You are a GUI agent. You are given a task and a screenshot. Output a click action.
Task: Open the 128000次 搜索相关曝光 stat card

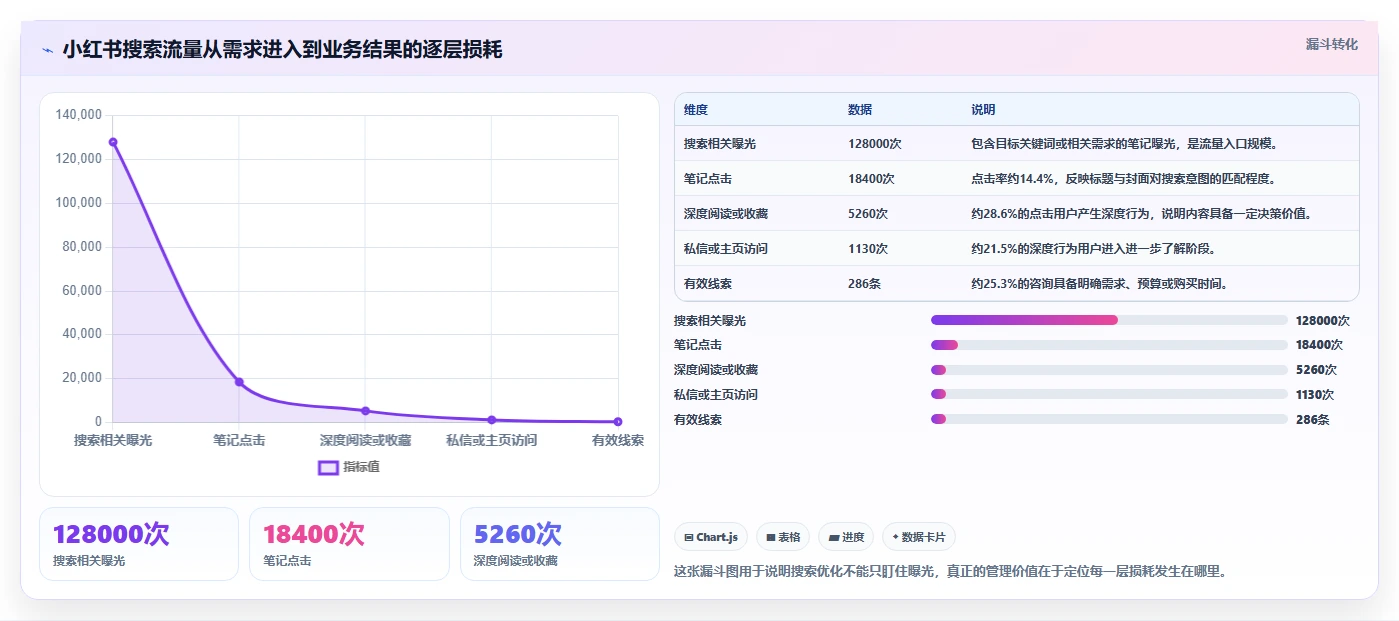[x=139, y=544]
